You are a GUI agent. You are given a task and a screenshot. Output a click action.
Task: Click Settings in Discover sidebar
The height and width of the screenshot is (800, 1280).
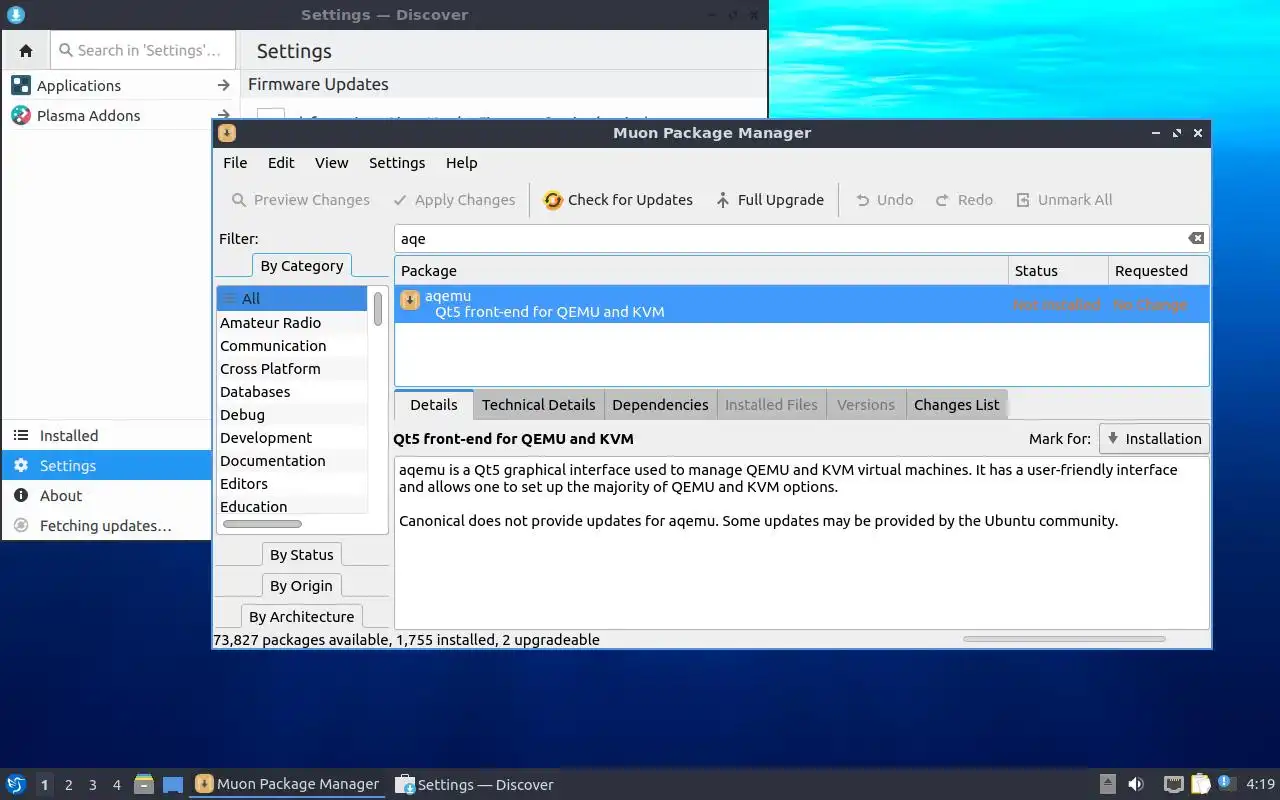[x=107, y=466]
